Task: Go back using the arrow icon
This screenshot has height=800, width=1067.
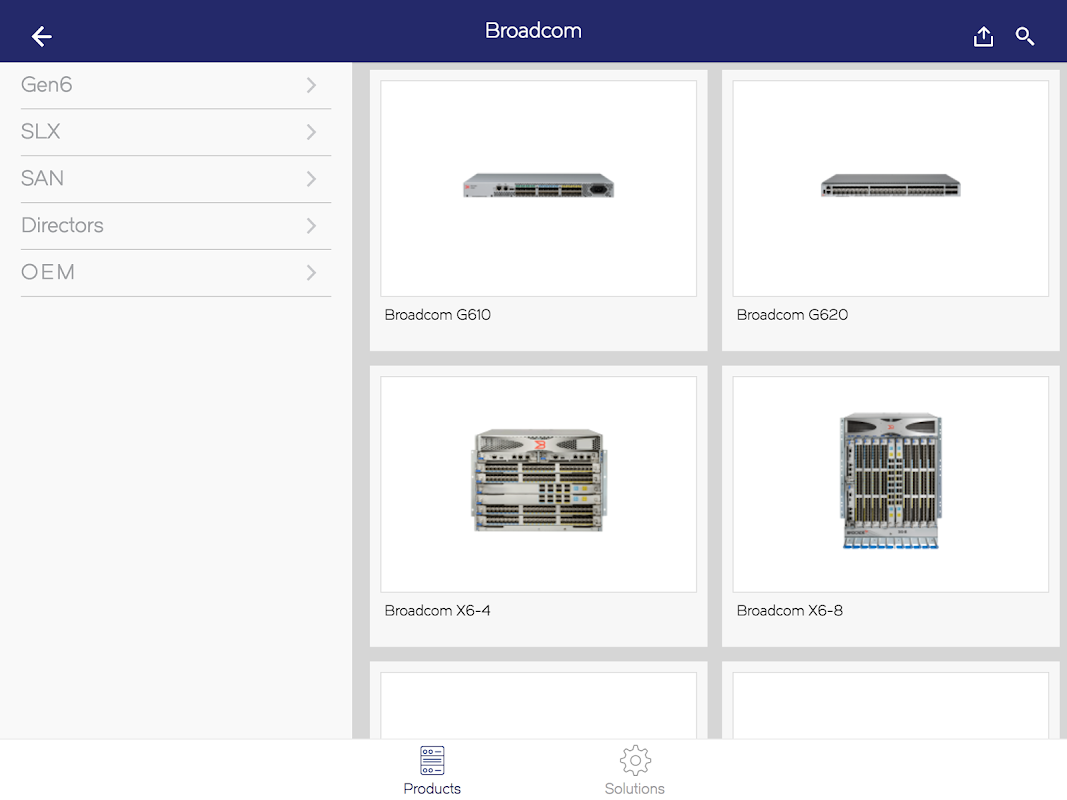Action: tap(42, 36)
